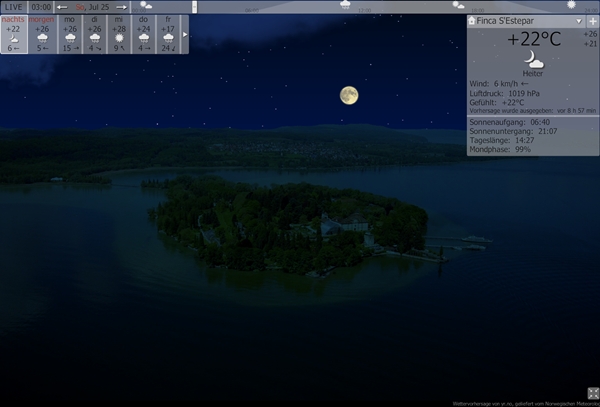This screenshot has height=407, width=600.
Task: Click the full moon in the sky
Action: pos(349,95)
